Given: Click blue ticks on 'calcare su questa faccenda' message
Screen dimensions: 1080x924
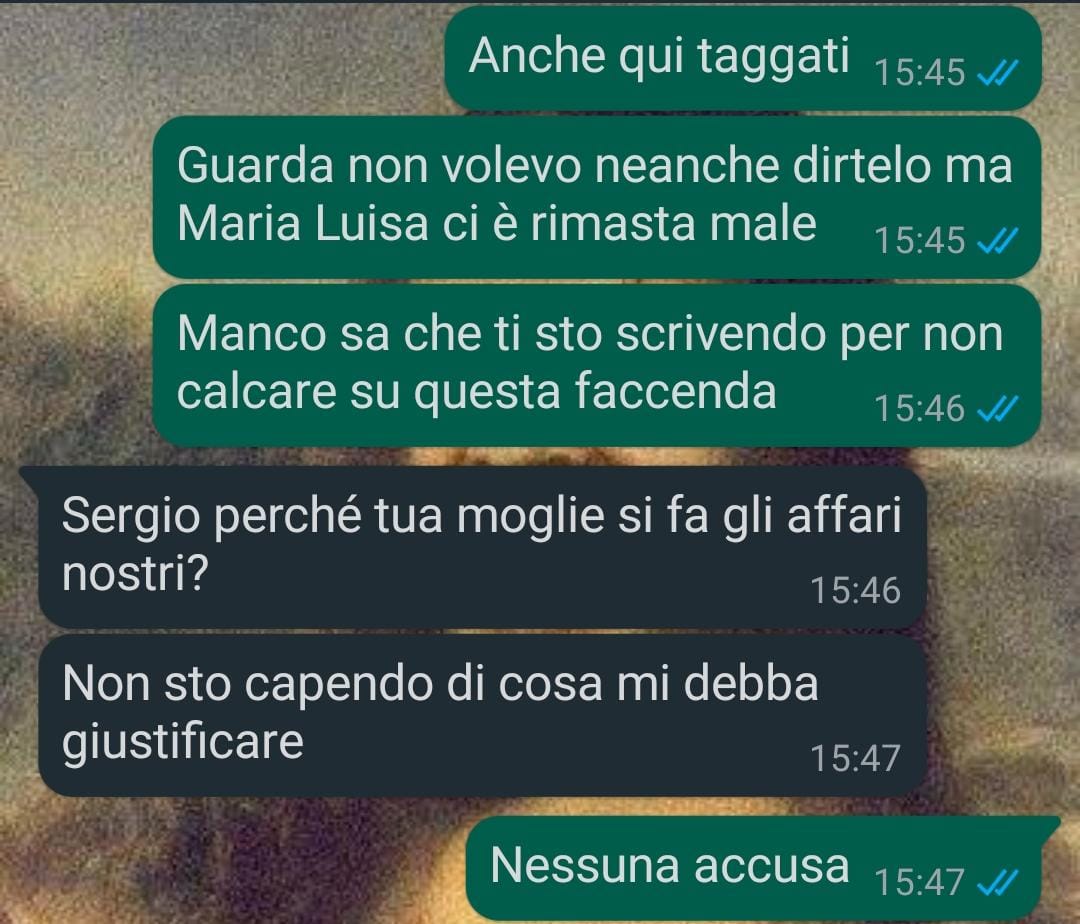Looking at the screenshot, I should (x=998, y=410).
